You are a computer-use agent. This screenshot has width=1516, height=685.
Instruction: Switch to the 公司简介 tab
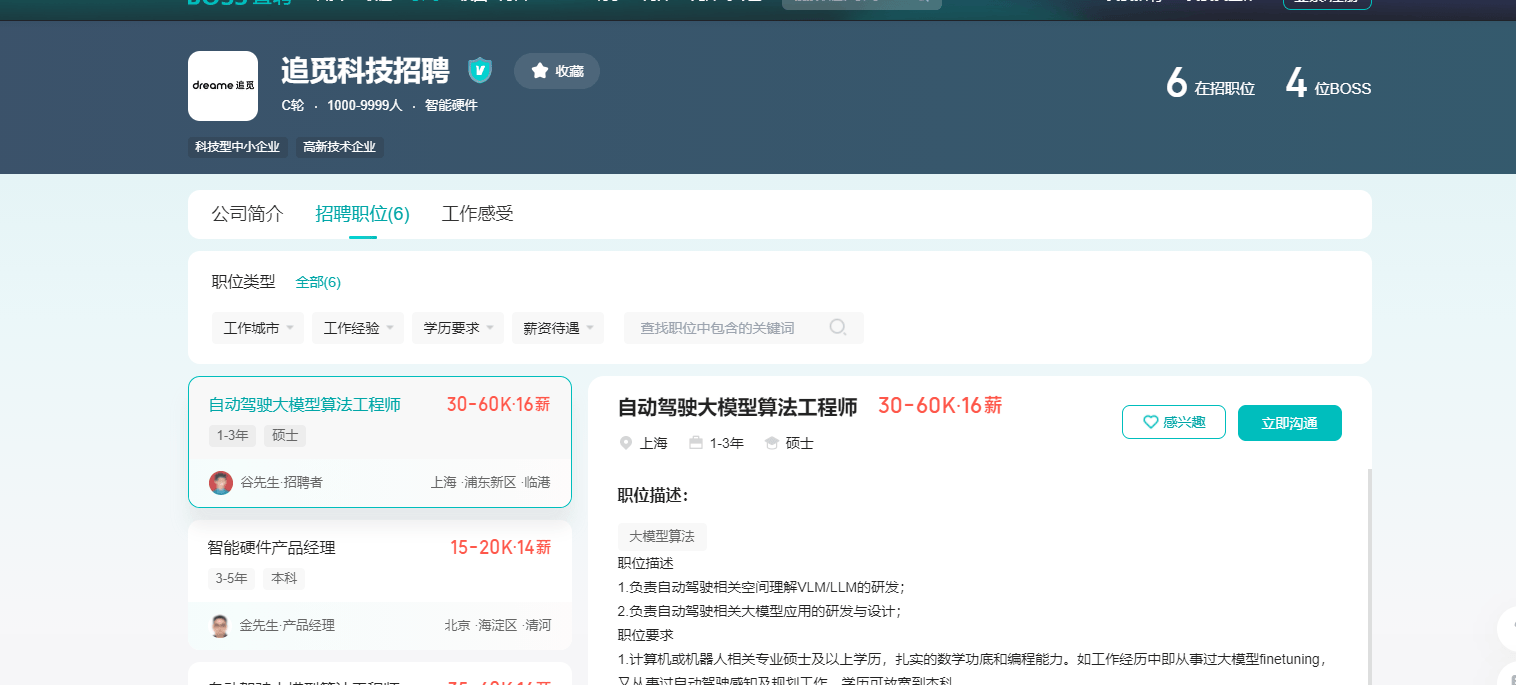(x=247, y=213)
